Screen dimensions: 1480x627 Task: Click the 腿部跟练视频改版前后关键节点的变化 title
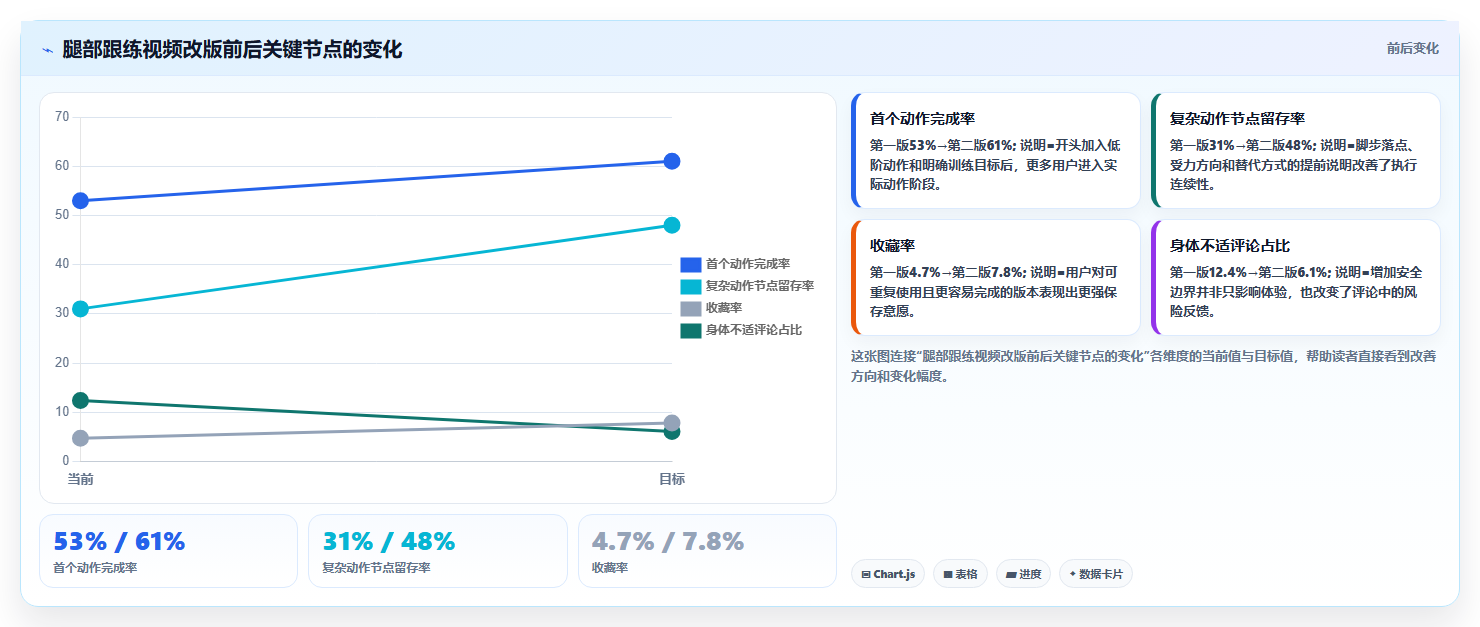(x=232, y=50)
